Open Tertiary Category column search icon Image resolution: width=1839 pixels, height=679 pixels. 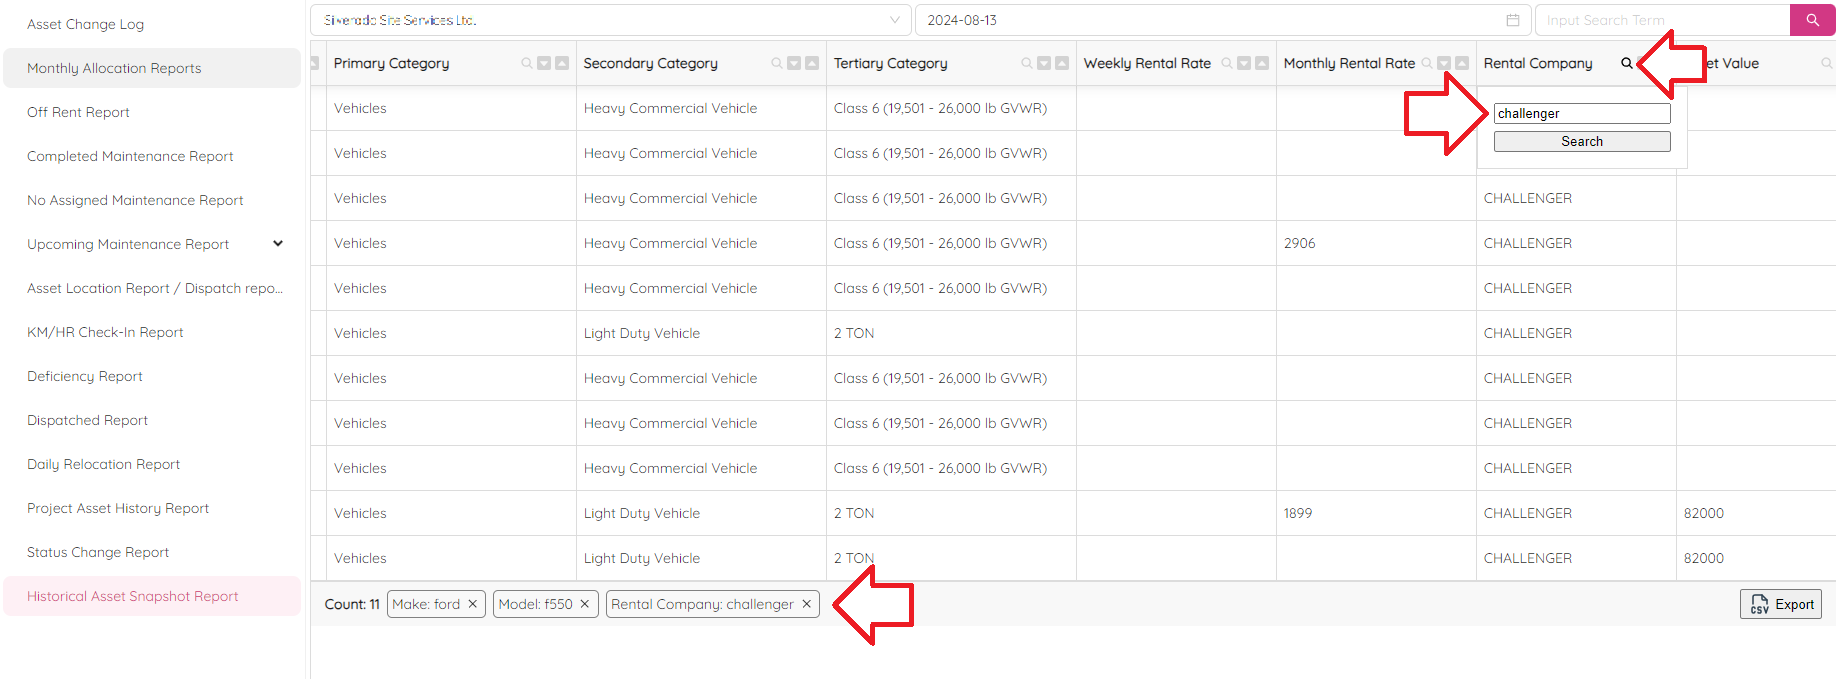coord(1027,63)
